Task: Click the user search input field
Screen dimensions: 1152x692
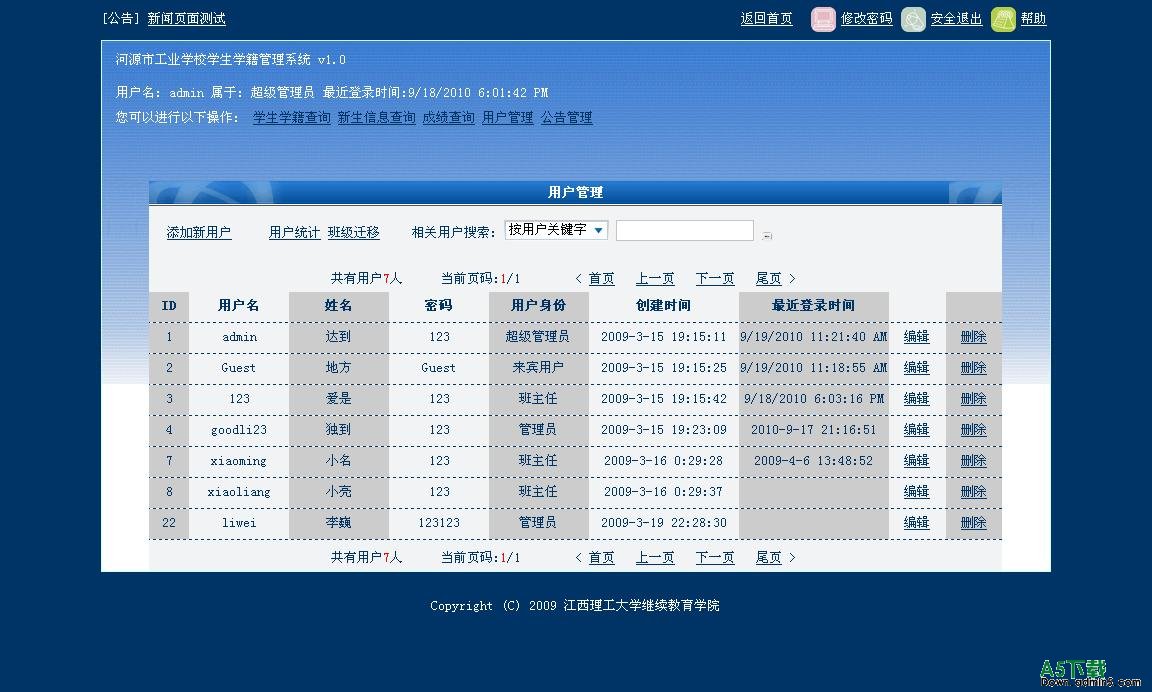Action: pyautogui.click(x=685, y=231)
